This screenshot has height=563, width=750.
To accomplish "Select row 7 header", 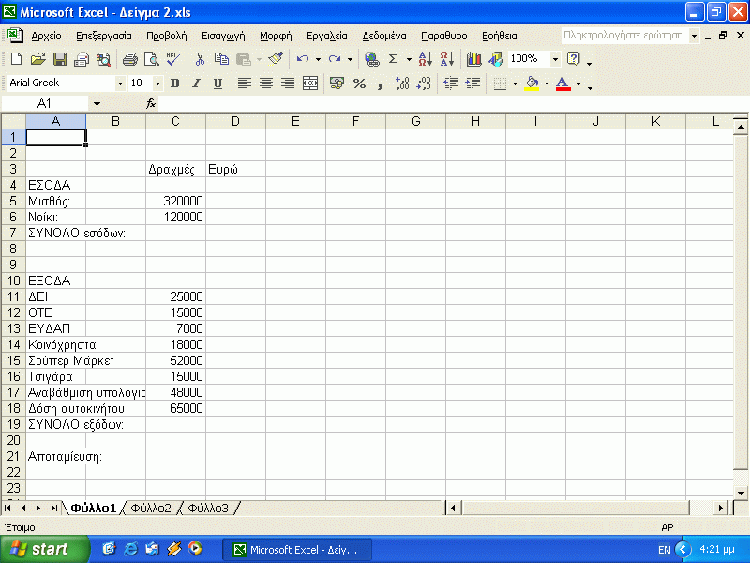I will pyautogui.click(x=13, y=233).
